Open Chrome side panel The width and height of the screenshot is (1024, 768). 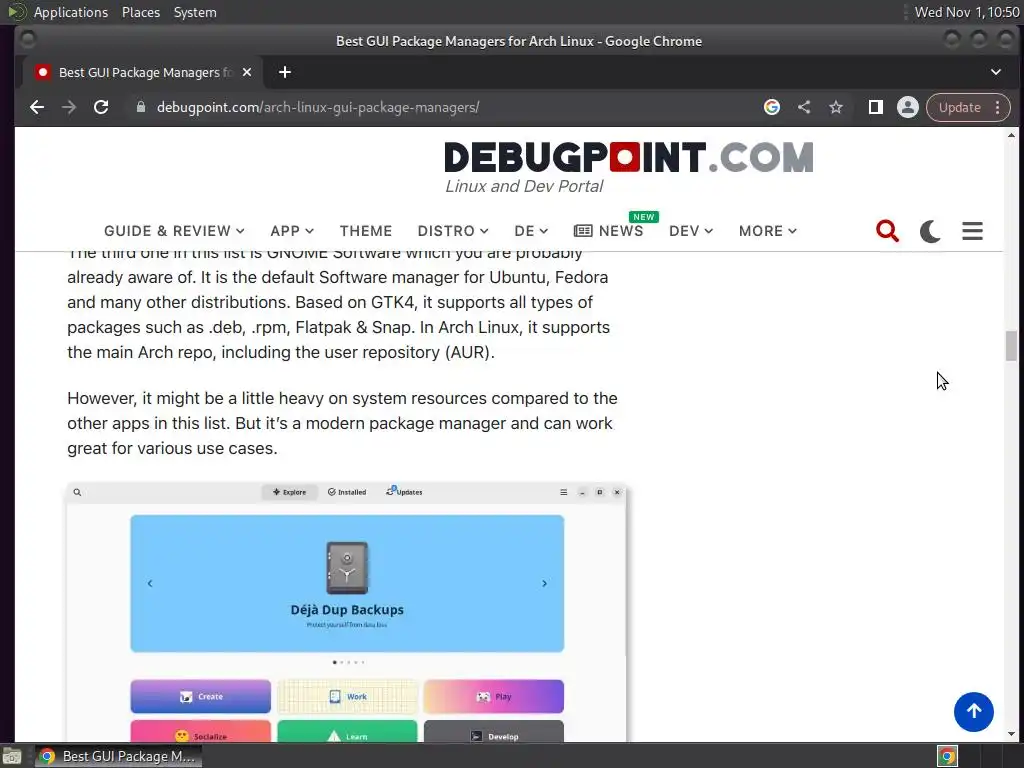click(x=876, y=107)
